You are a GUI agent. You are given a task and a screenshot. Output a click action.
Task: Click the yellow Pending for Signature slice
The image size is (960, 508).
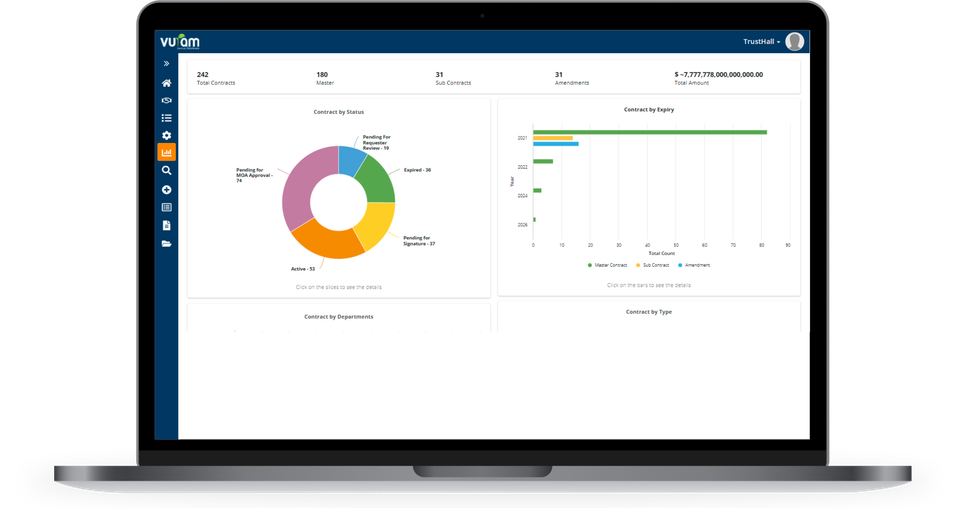pos(375,224)
